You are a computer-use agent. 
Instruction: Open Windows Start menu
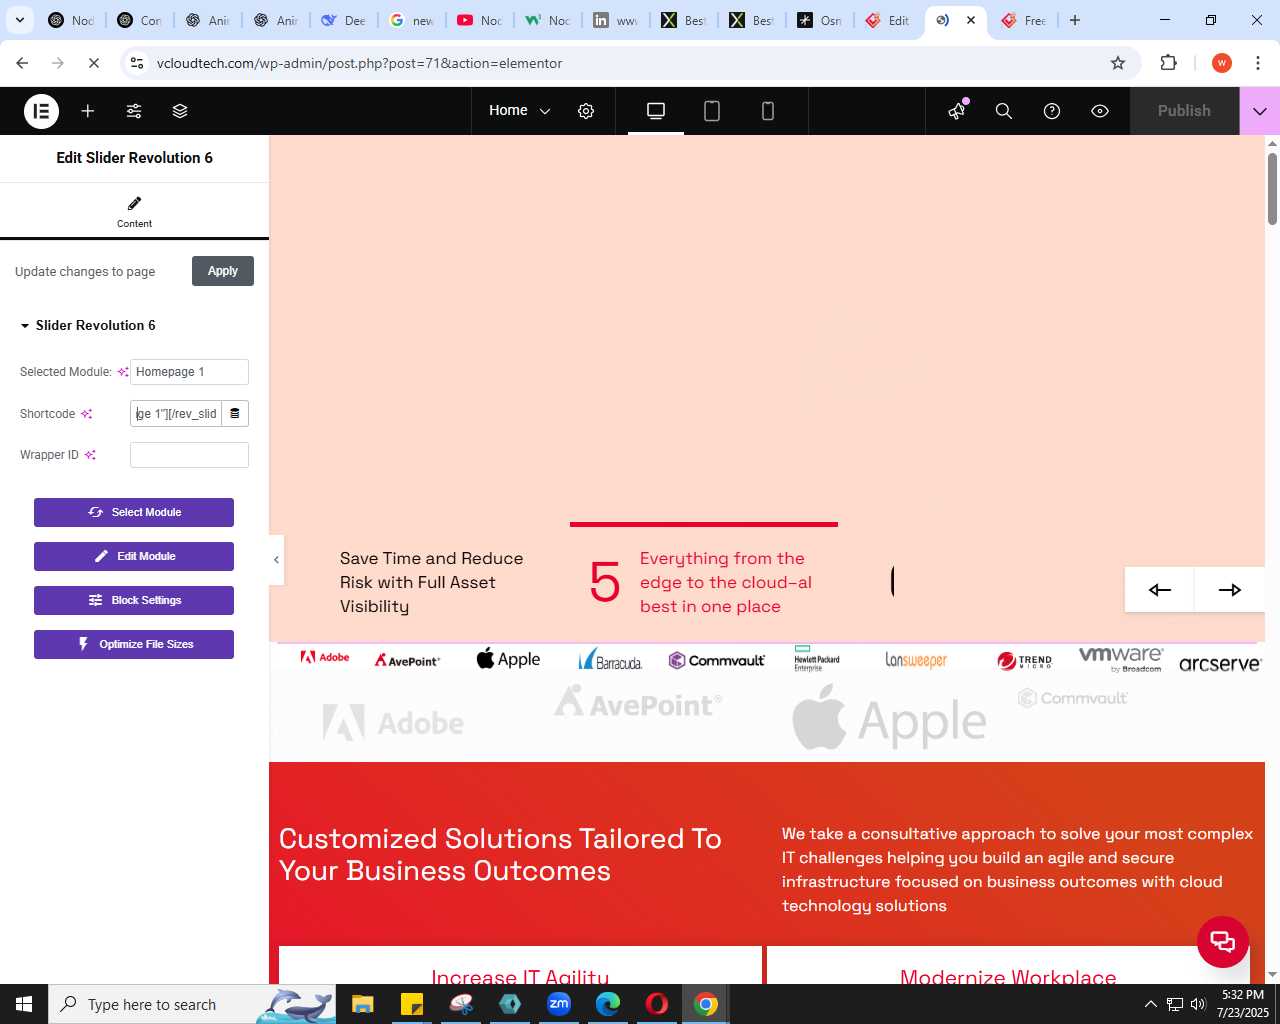coord(24,1004)
